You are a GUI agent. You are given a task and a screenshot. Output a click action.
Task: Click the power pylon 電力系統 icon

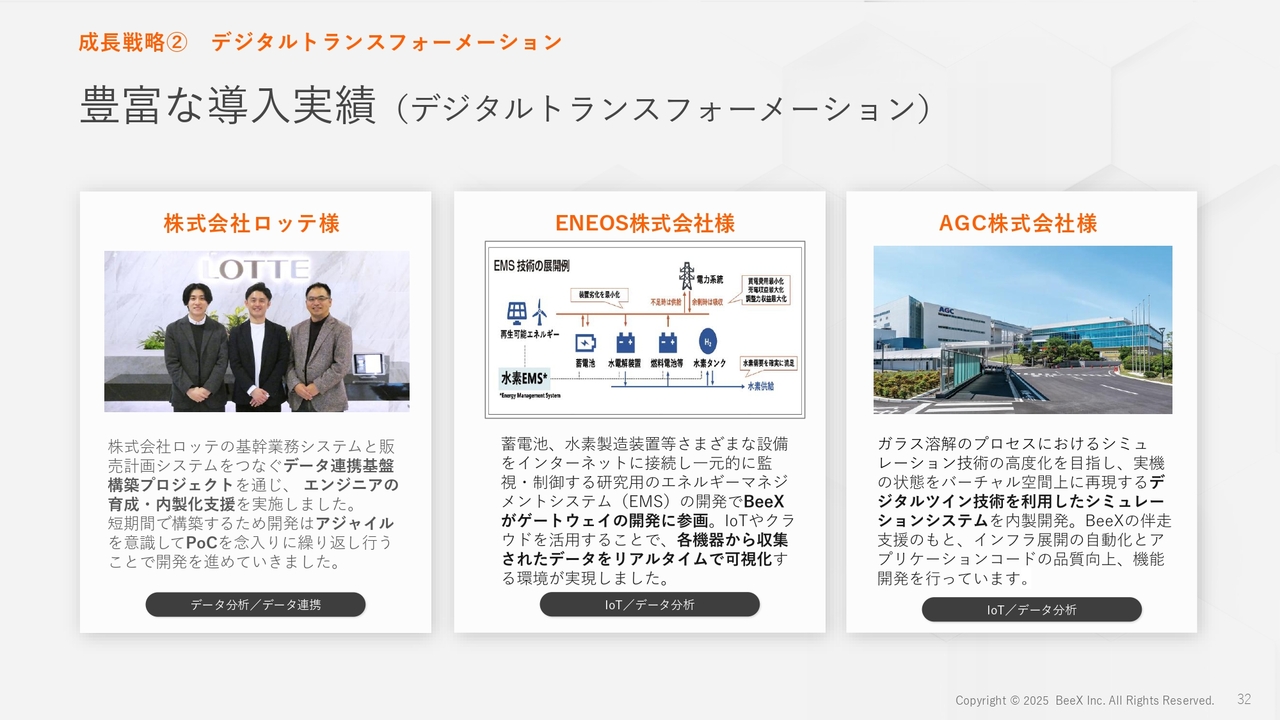point(687,276)
